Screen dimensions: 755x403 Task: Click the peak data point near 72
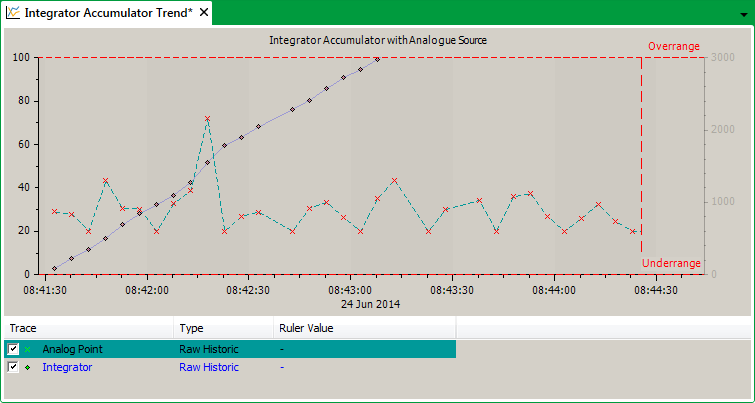207,119
